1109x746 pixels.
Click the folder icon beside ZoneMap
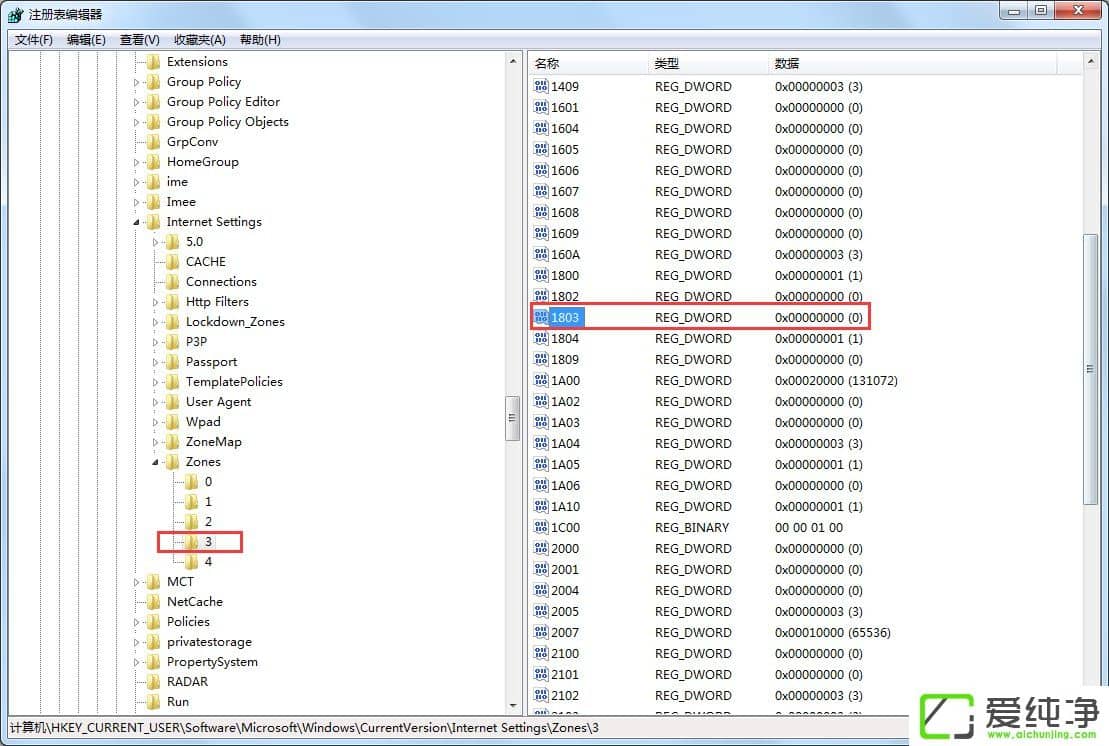click(173, 442)
